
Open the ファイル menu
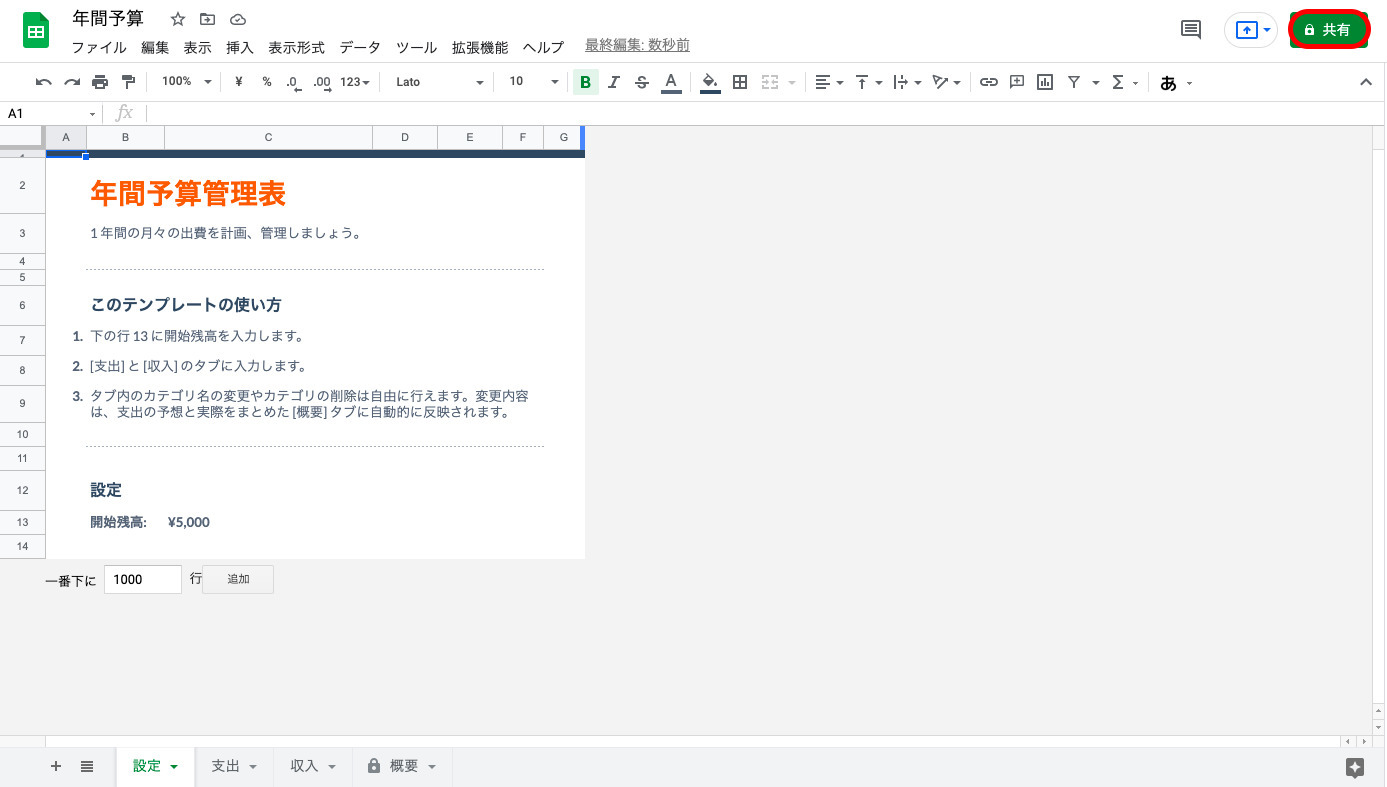99,47
